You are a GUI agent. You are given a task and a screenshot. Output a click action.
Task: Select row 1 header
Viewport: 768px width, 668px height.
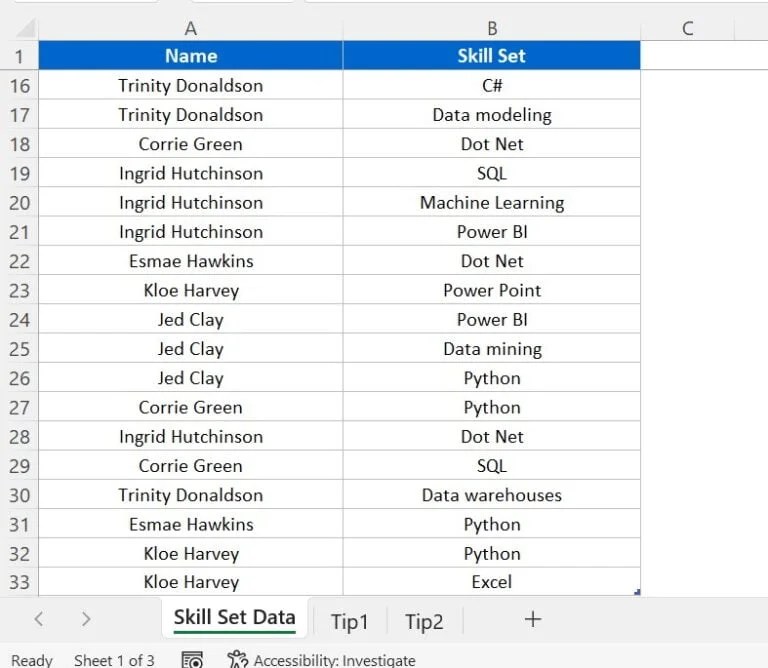pos(19,55)
